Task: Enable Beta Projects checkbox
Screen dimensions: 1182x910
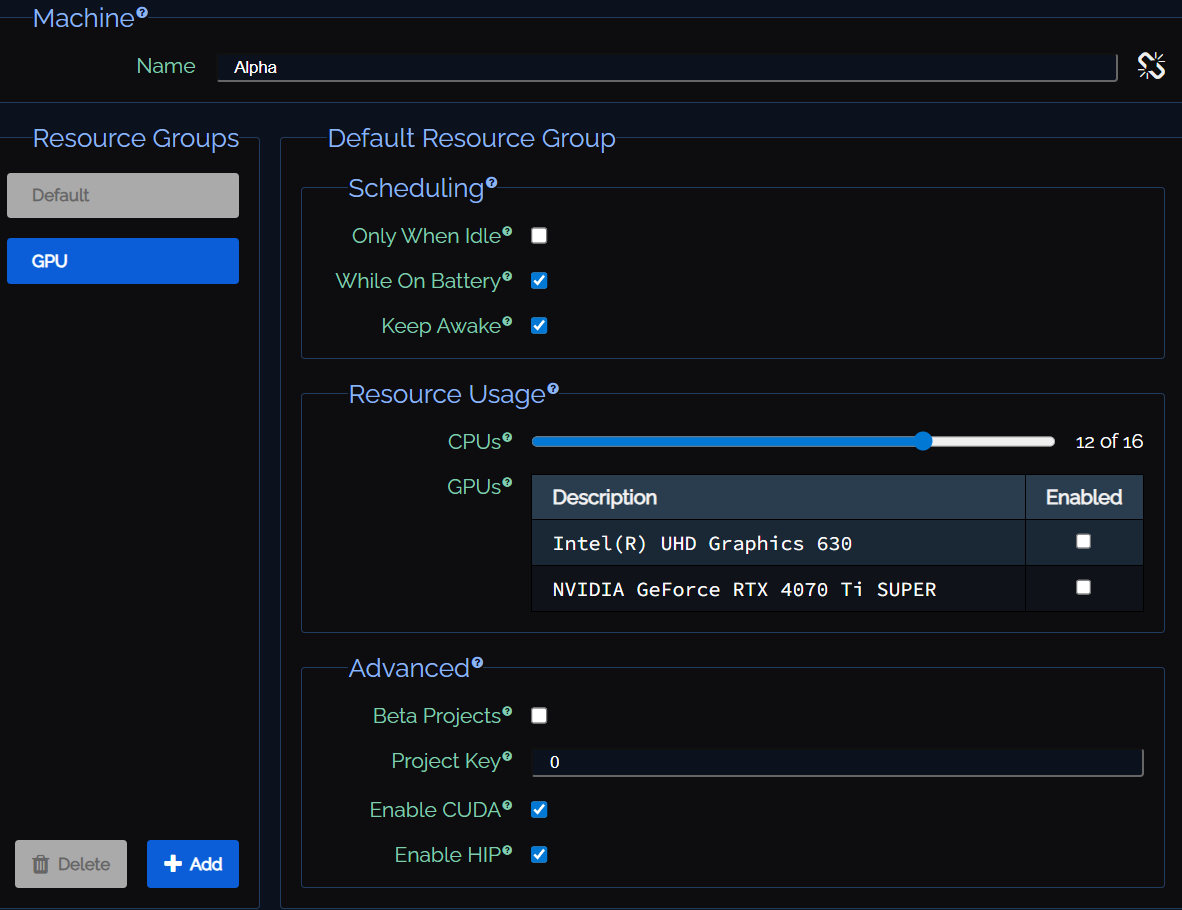Action: 539,715
